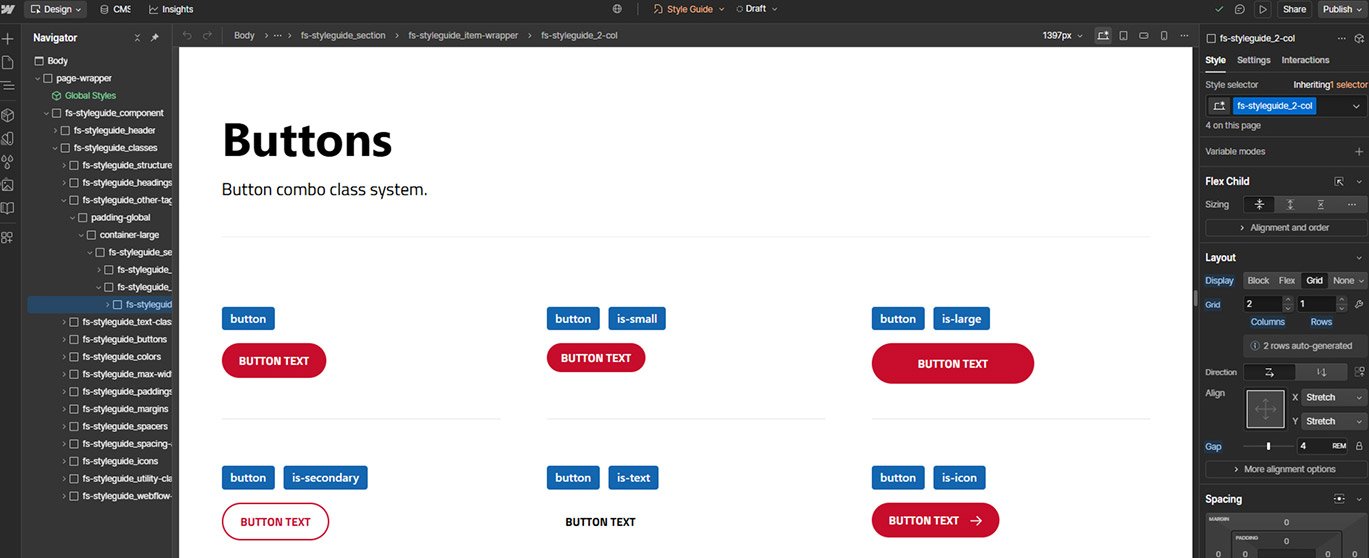Open the style selector dropdown arrow
1369x558 pixels.
pyautogui.click(x=1357, y=106)
